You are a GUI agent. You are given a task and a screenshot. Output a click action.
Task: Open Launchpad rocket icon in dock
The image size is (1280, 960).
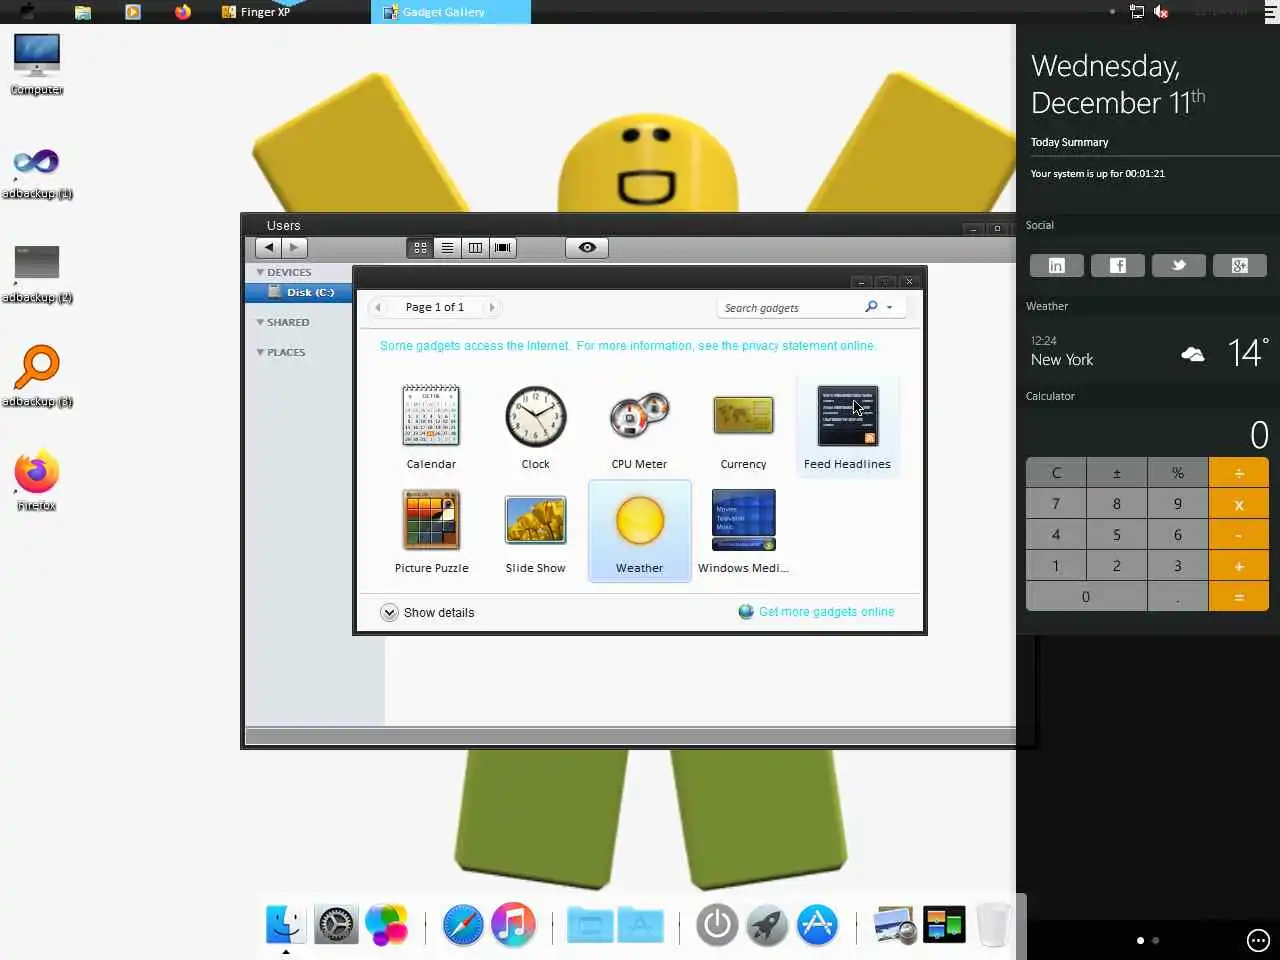[x=767, y=924]
